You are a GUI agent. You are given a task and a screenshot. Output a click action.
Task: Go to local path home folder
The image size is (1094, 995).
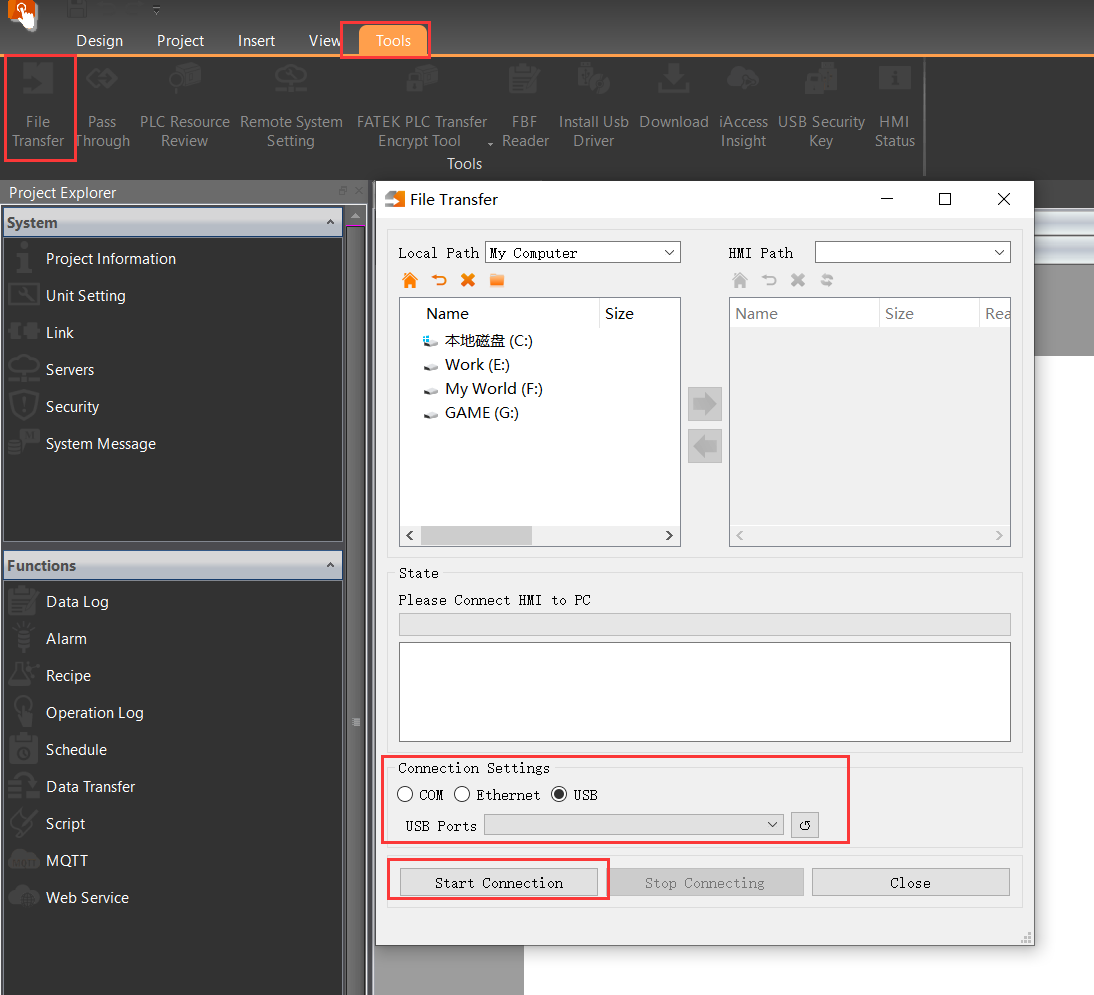pyautogui.click(x=410, y=280)
